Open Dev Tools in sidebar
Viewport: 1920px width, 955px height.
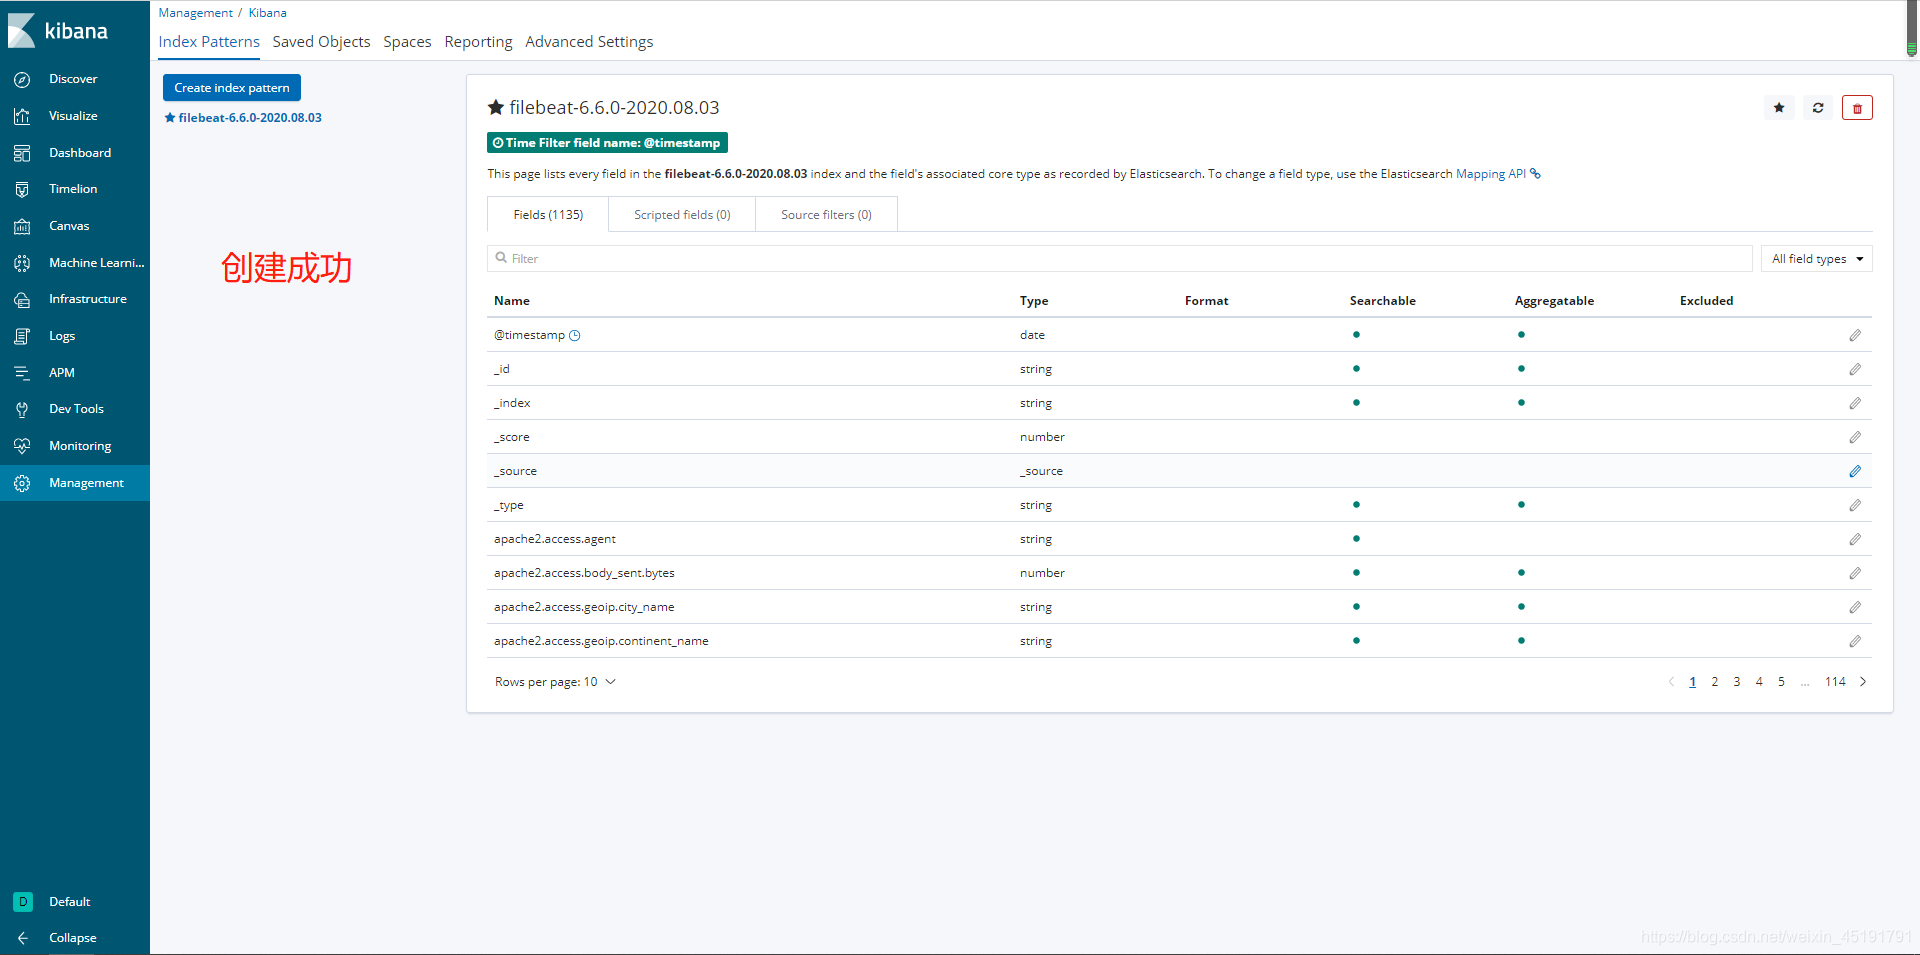pos(74,409)
